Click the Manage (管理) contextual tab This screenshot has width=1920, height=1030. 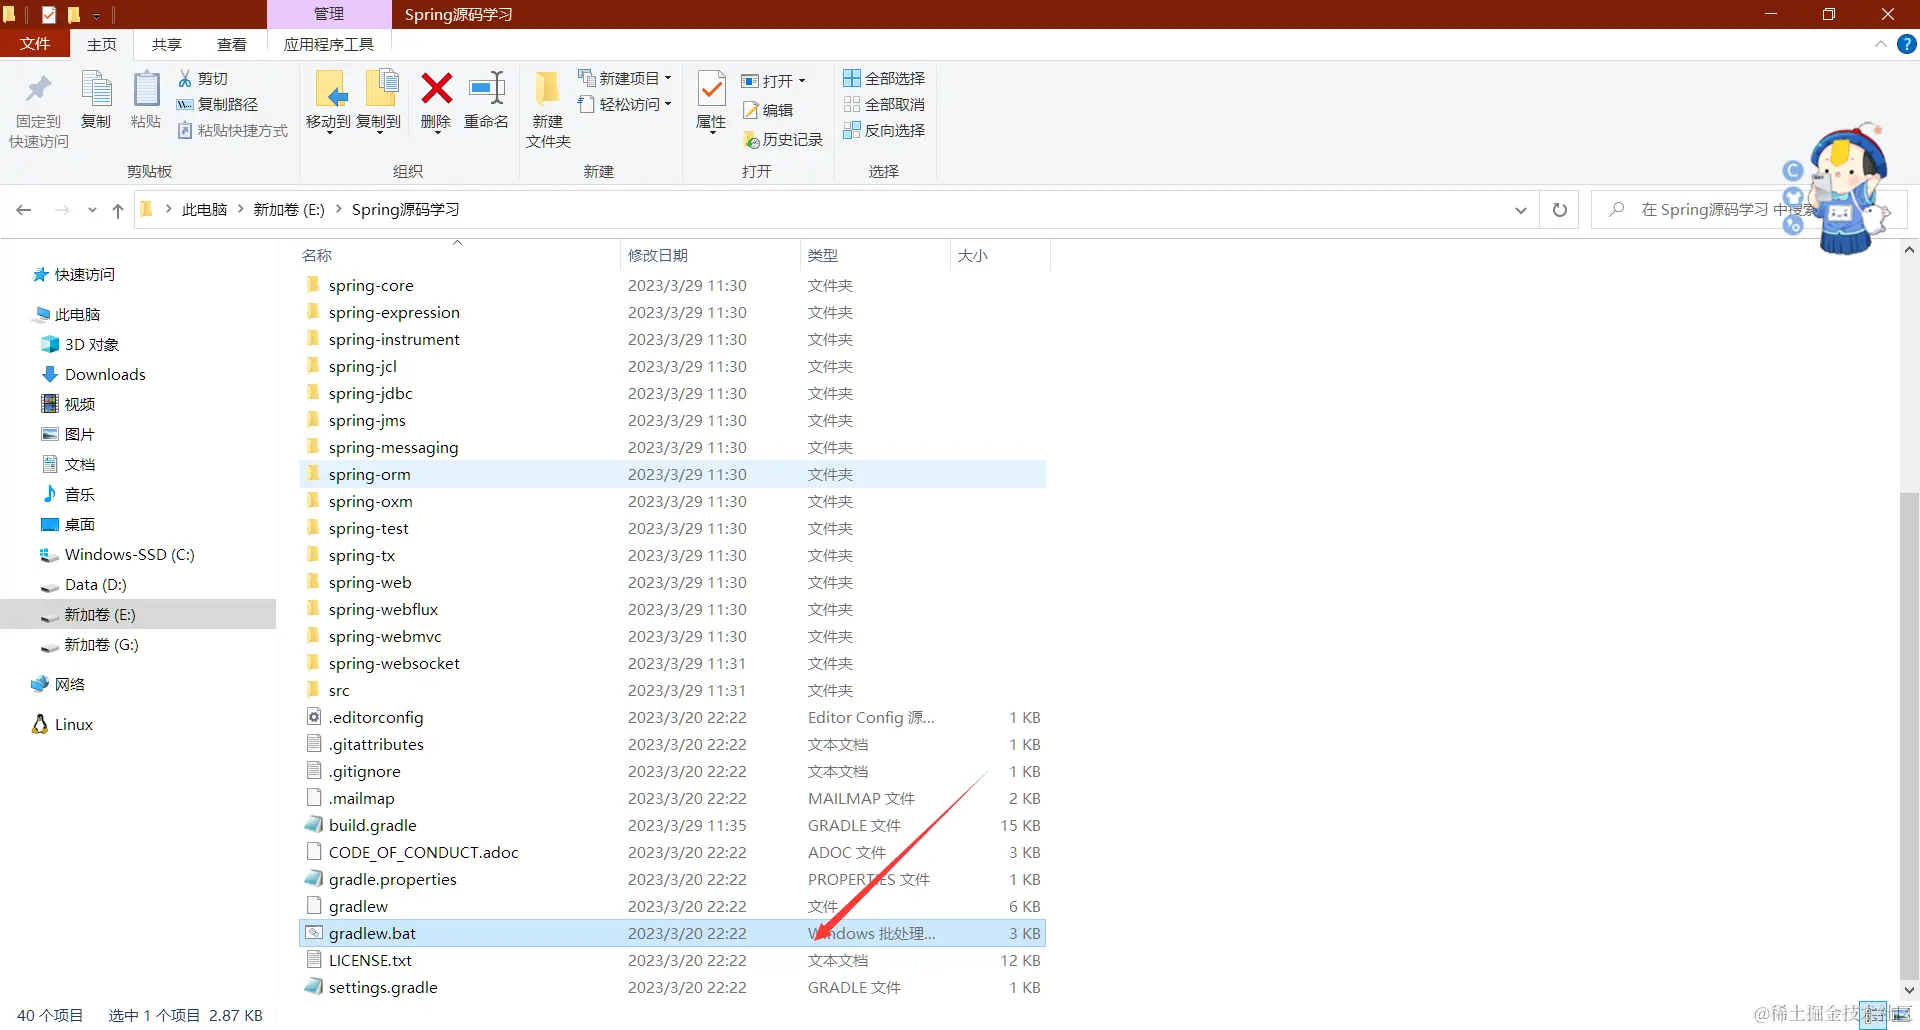click(x=329, y=14)
